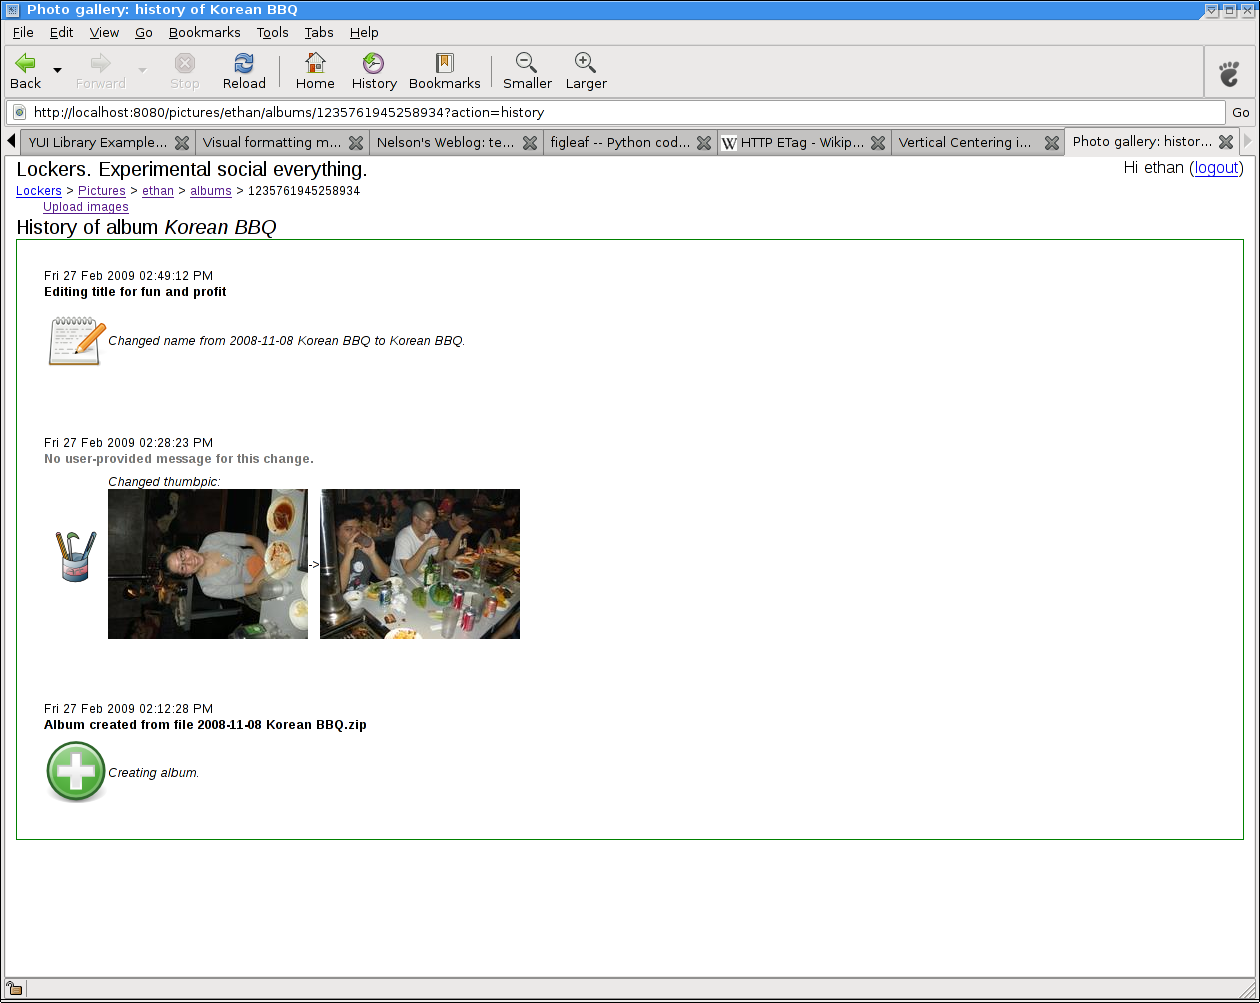Switch to Vertical Centering tab
Viewport: 1260px width, 1003px height.
tap(966, 142)
